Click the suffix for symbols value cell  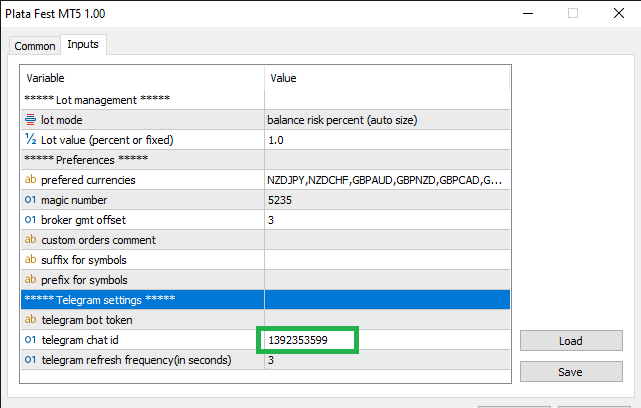(x=387, y=260)
